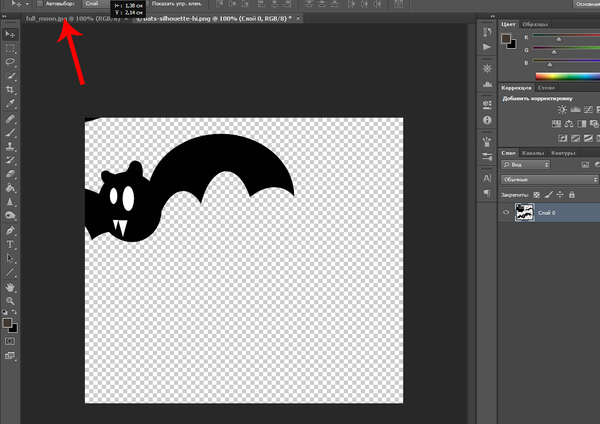Activate the Hand tool
The width and height of the screenshot is (600, 424).
[x=11, y=287]
